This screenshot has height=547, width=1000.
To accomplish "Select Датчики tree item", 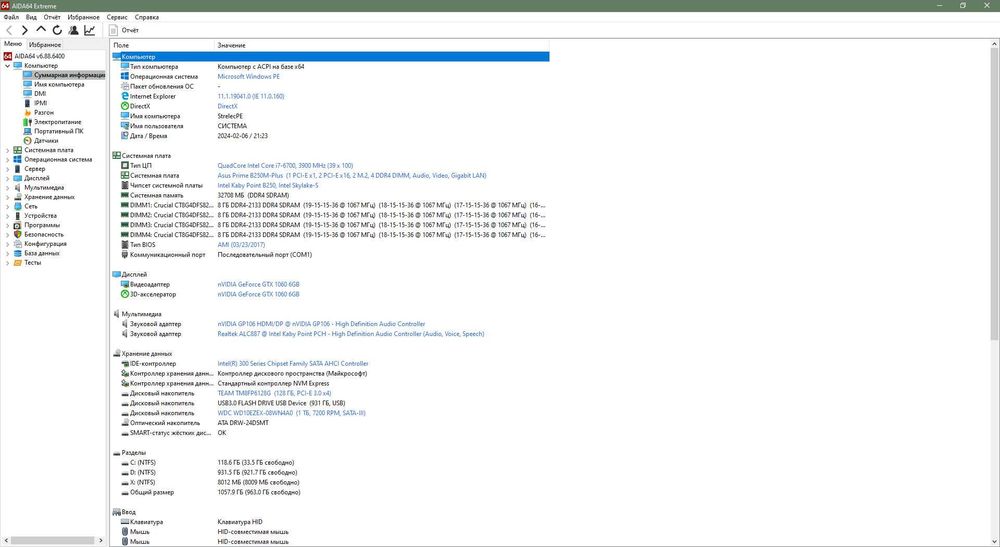I will (x=47, y=140).
